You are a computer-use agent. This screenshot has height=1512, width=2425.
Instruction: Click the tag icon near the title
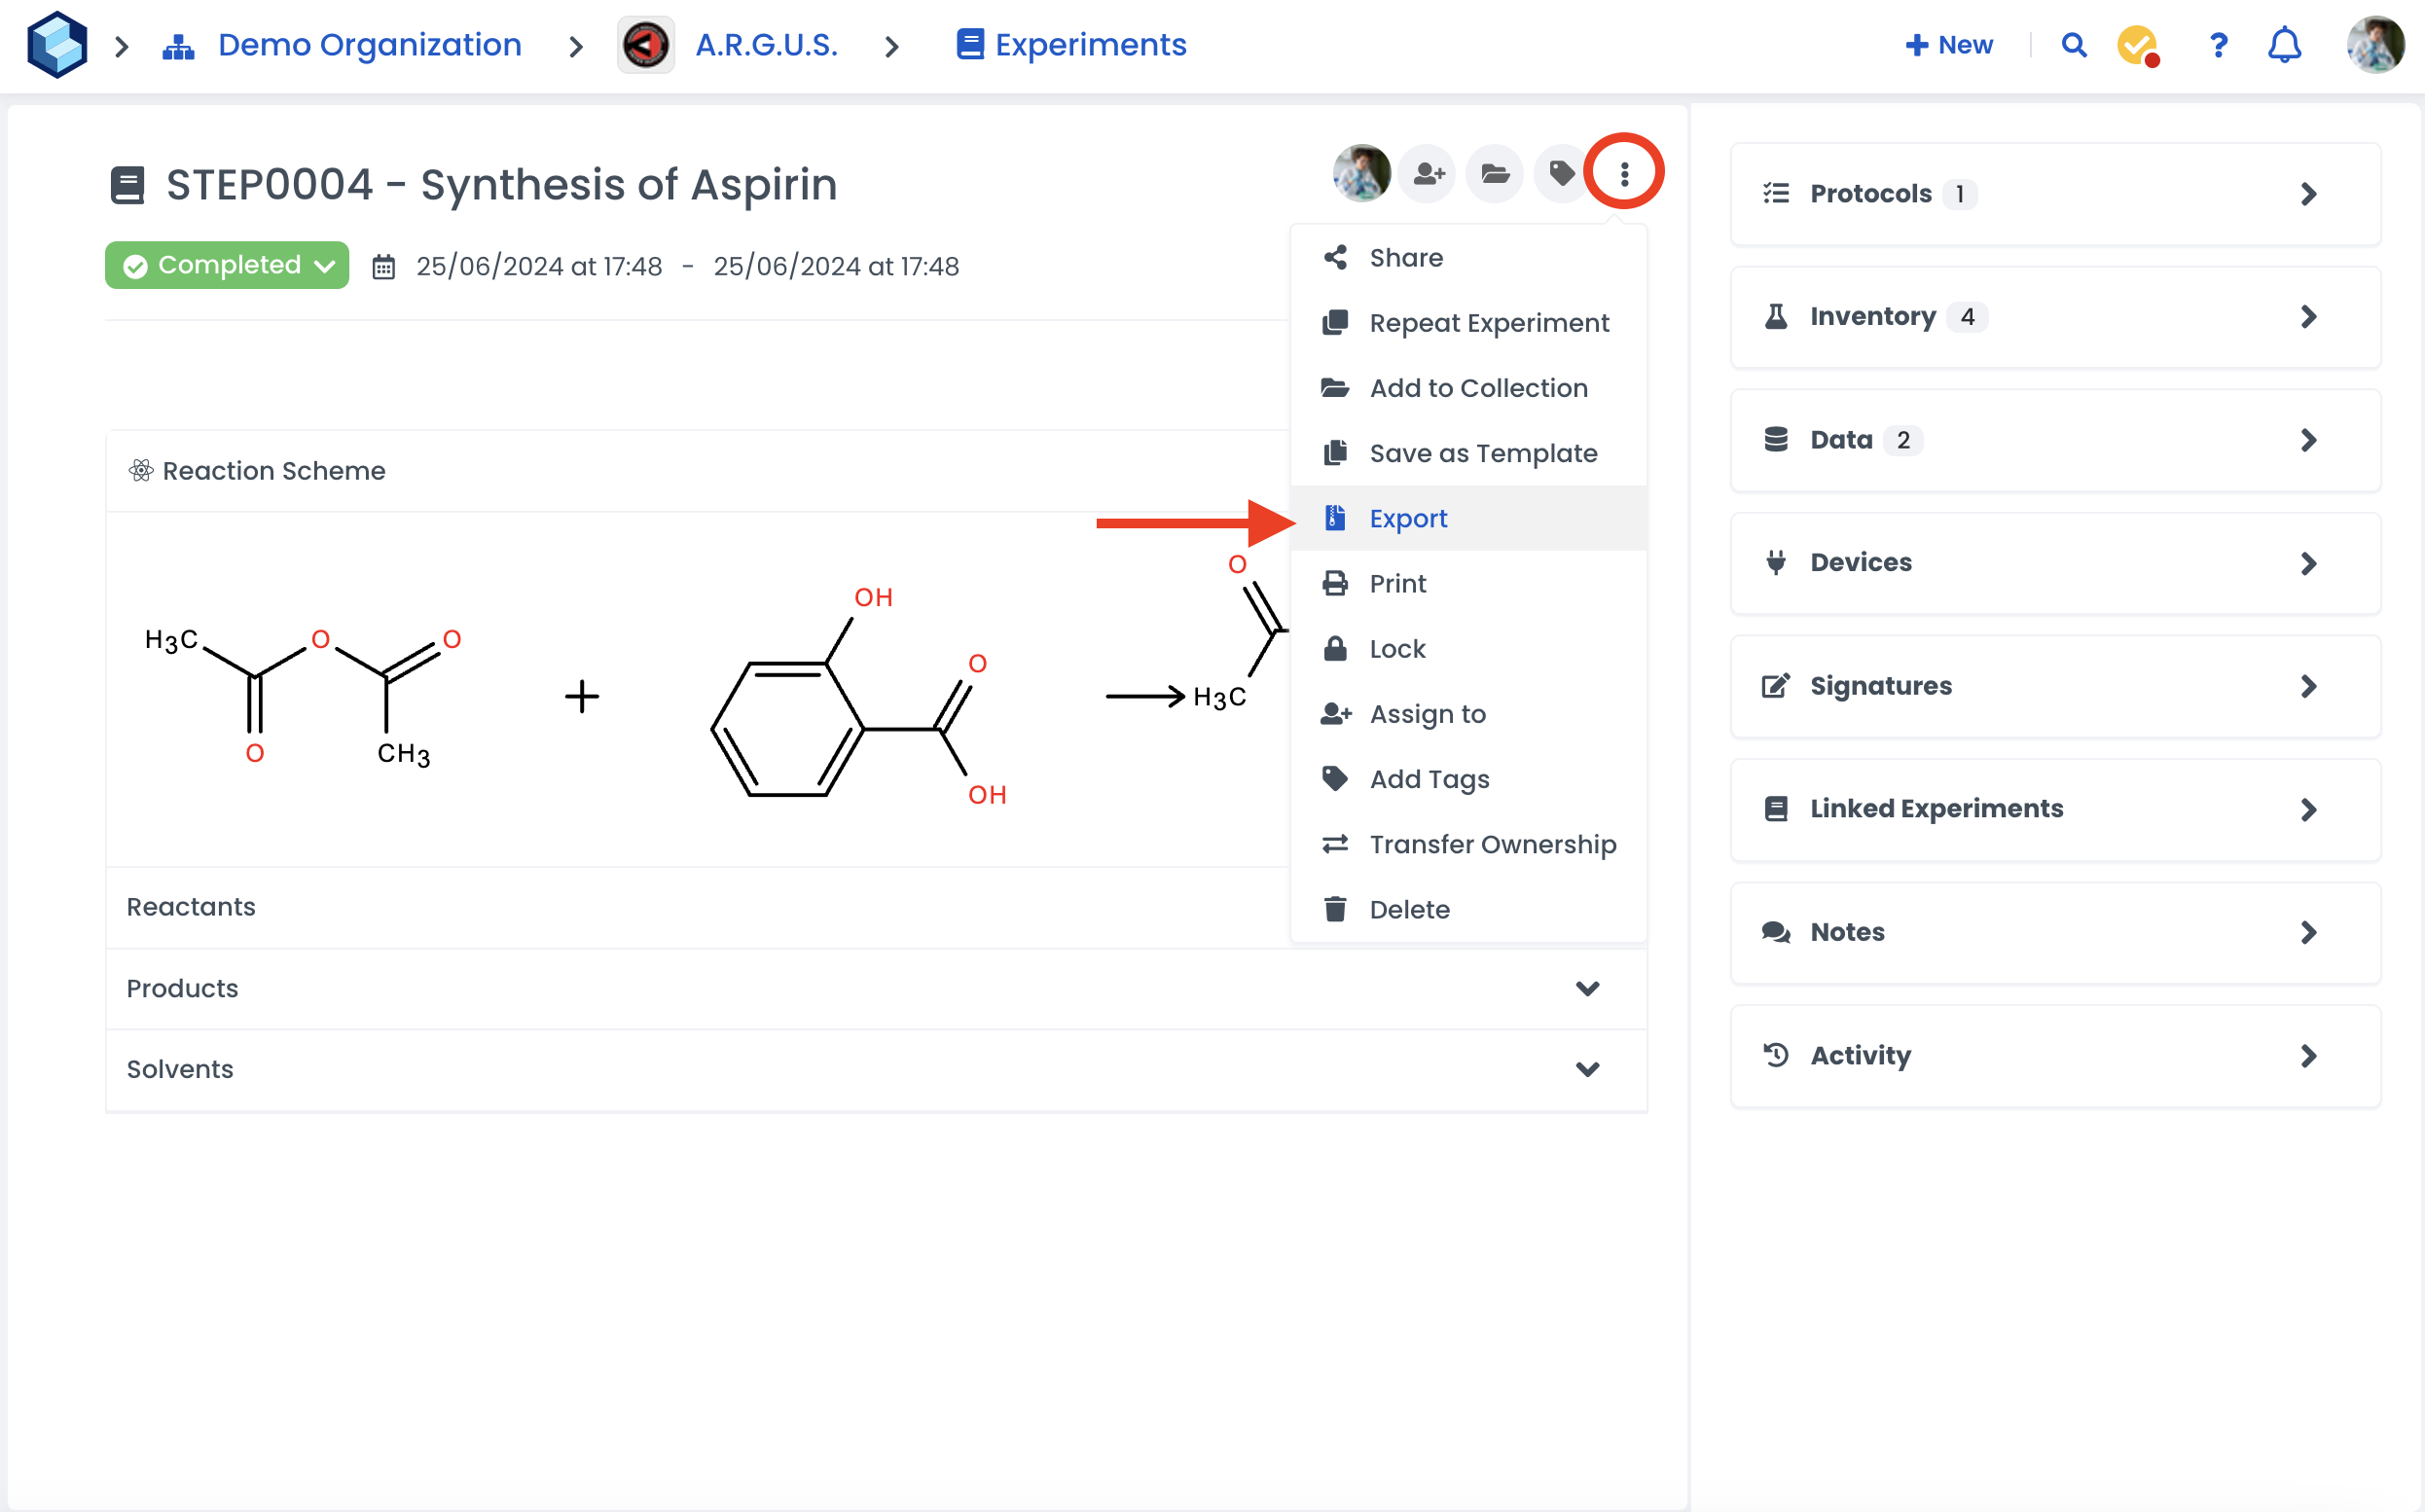[x=1560, y=174]
